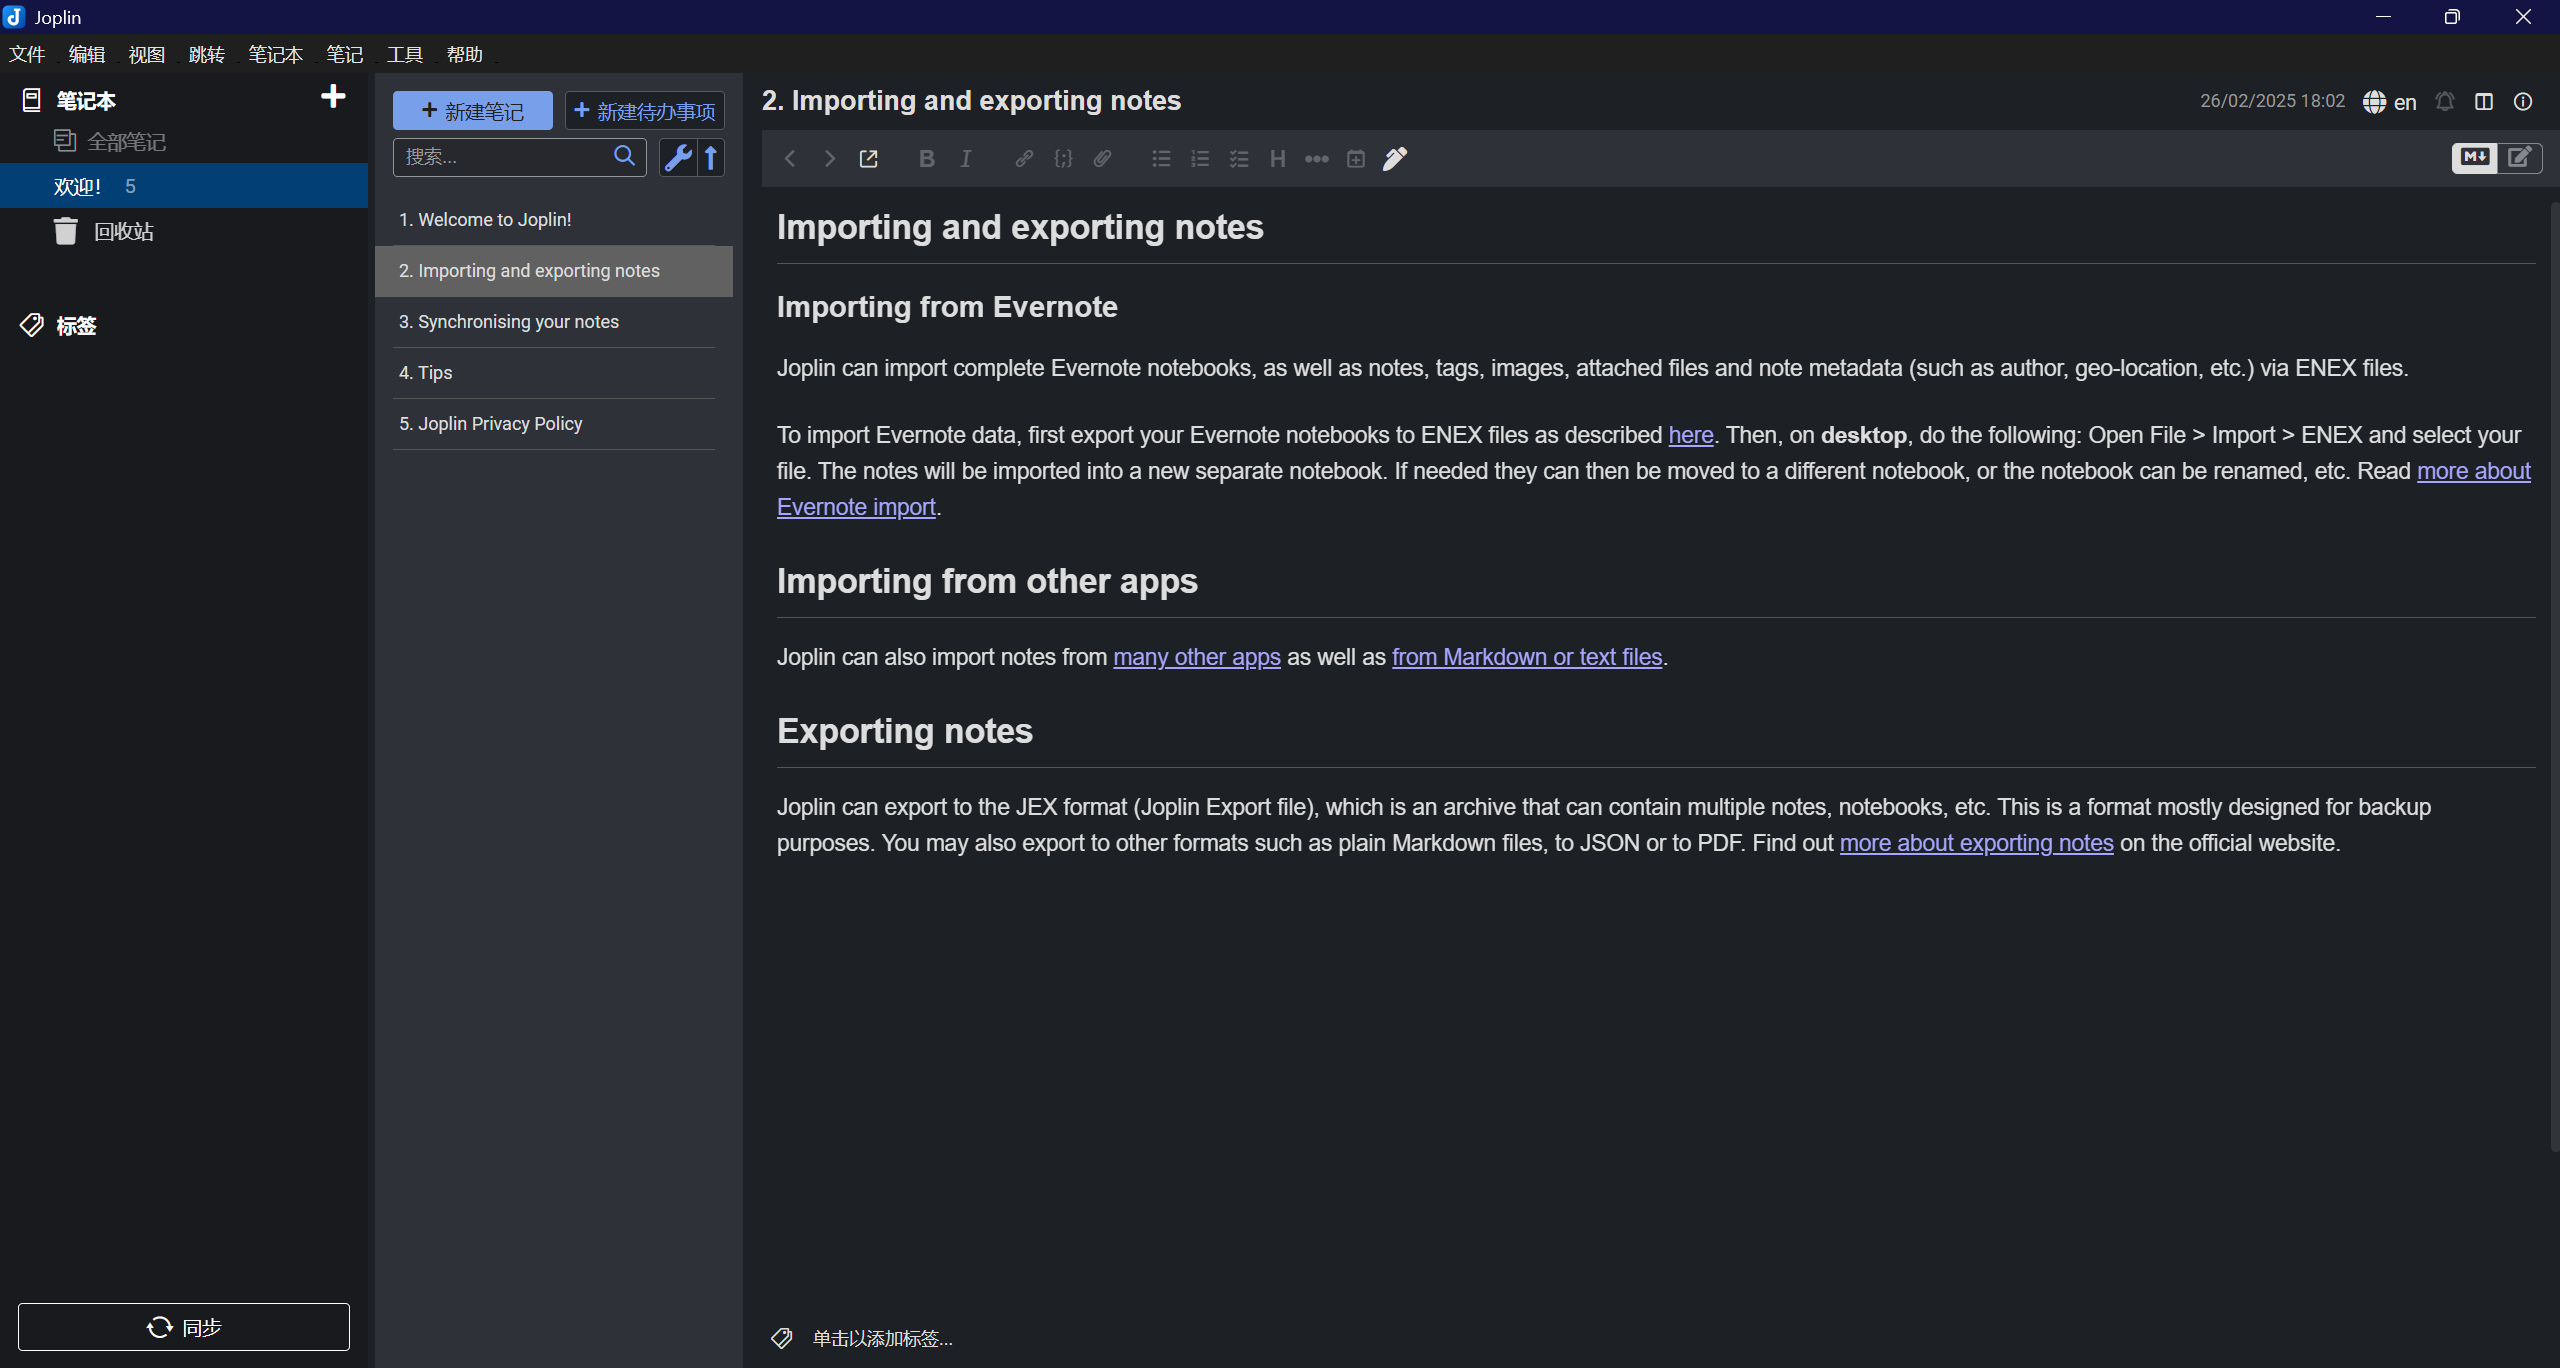Open 'many other apps' link

(1197, 657)
